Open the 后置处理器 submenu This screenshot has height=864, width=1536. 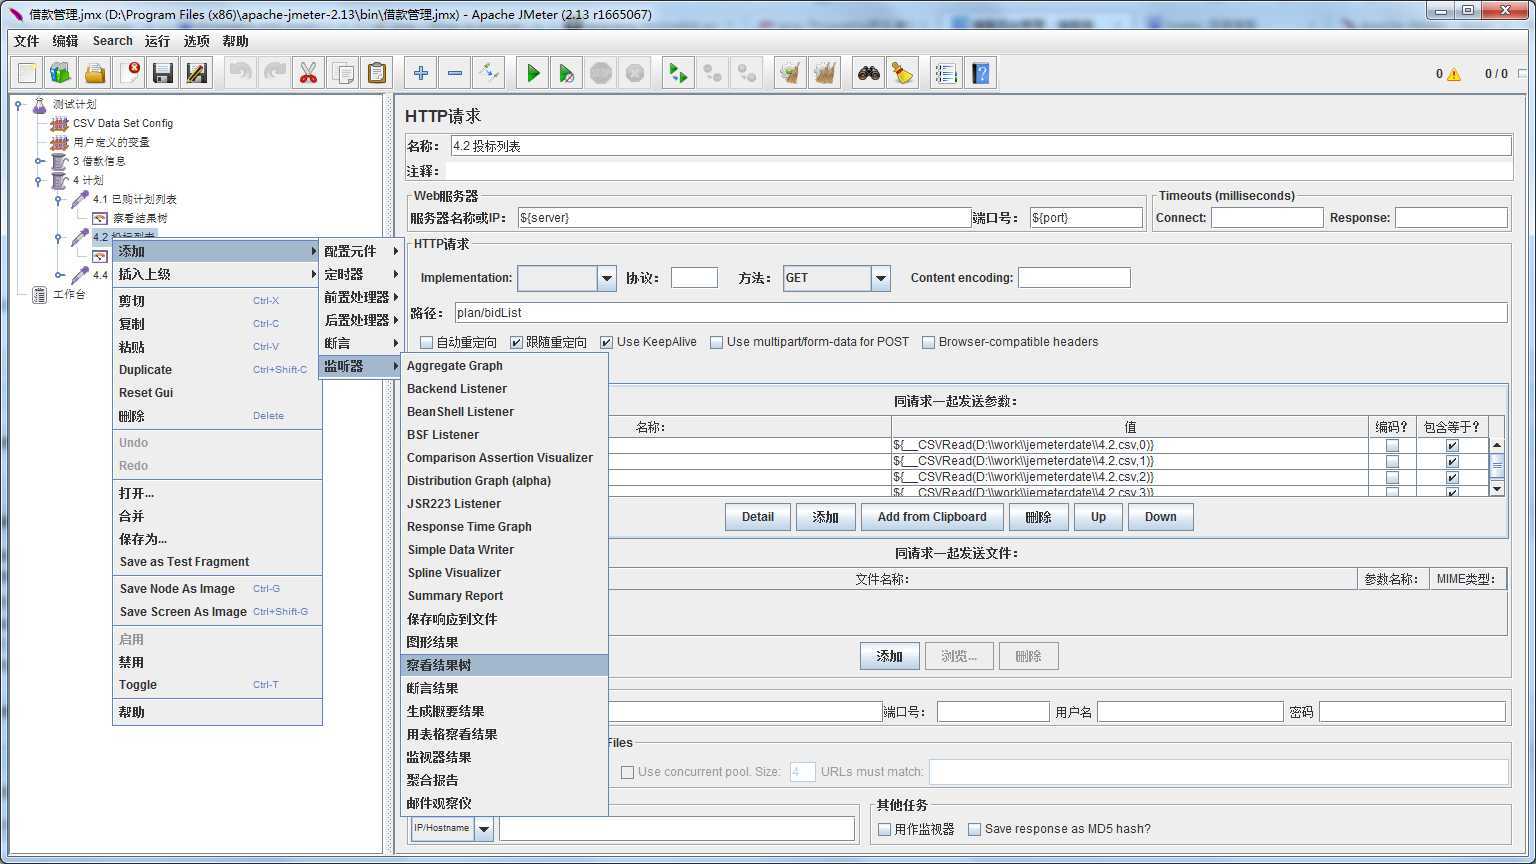[360, 320]
